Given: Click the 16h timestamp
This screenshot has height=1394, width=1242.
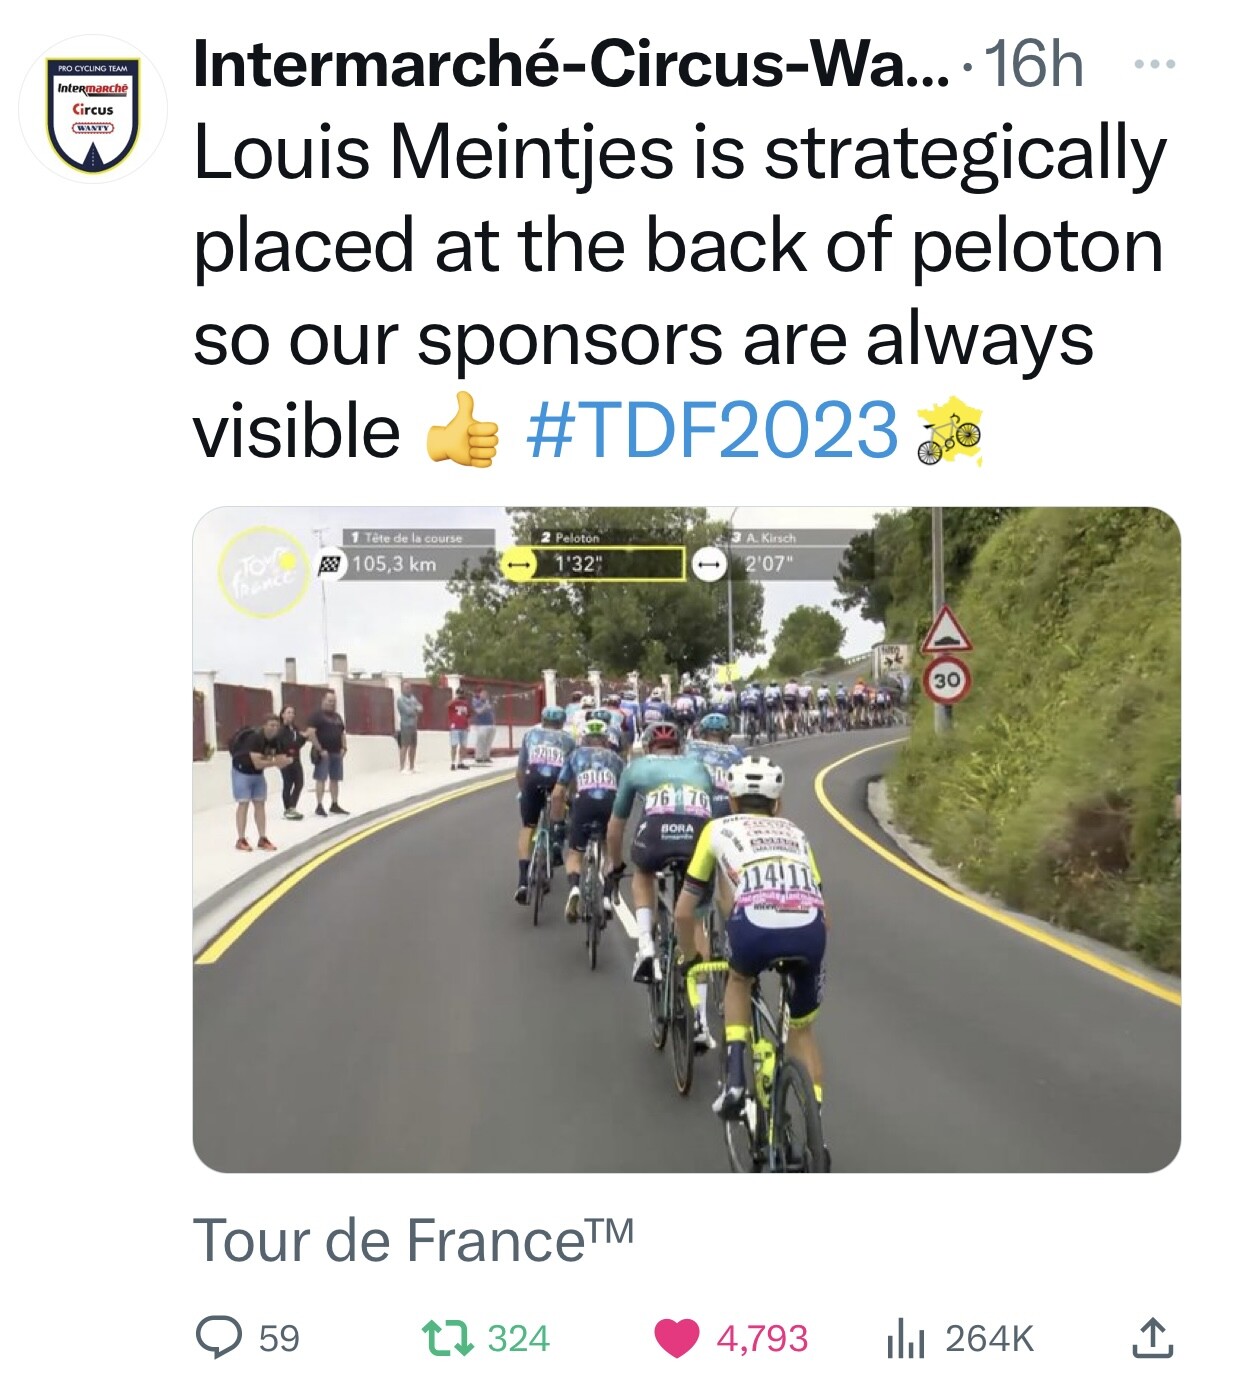Looking at the screenshot, I should coord(1034,64).
